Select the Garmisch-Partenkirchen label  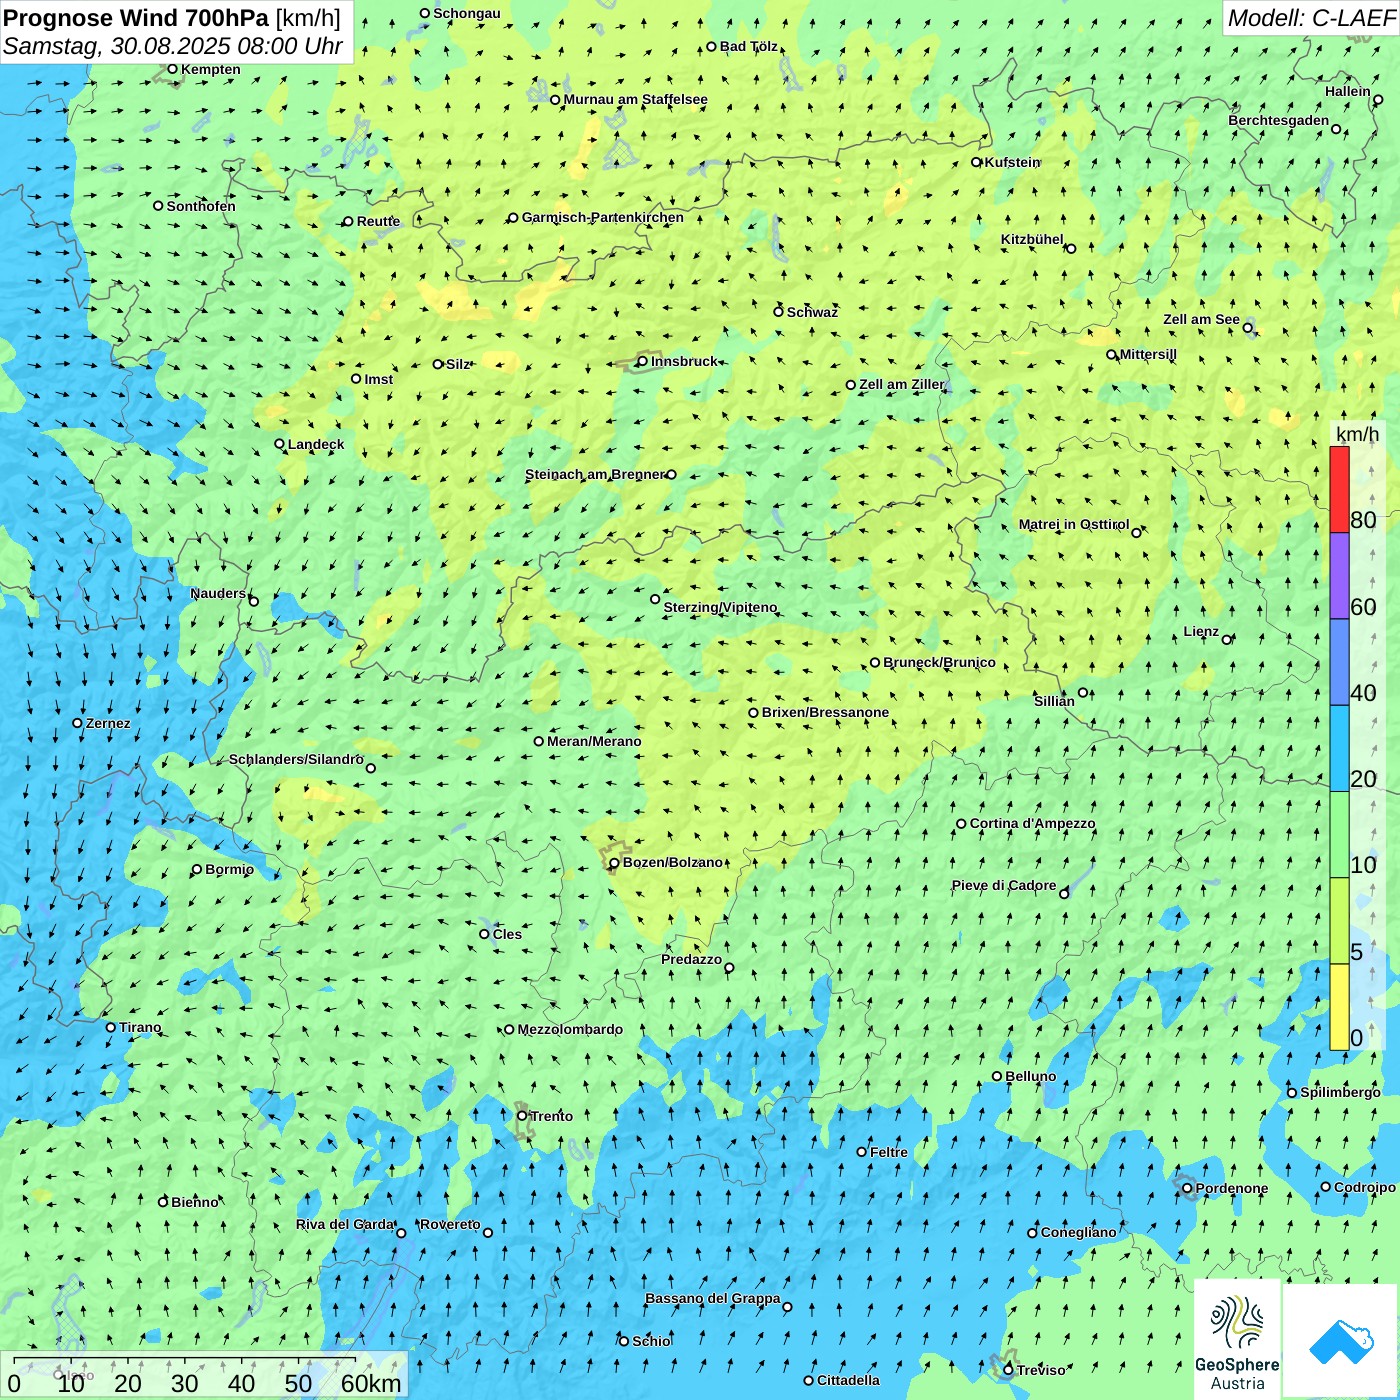[x=603, y=217]
